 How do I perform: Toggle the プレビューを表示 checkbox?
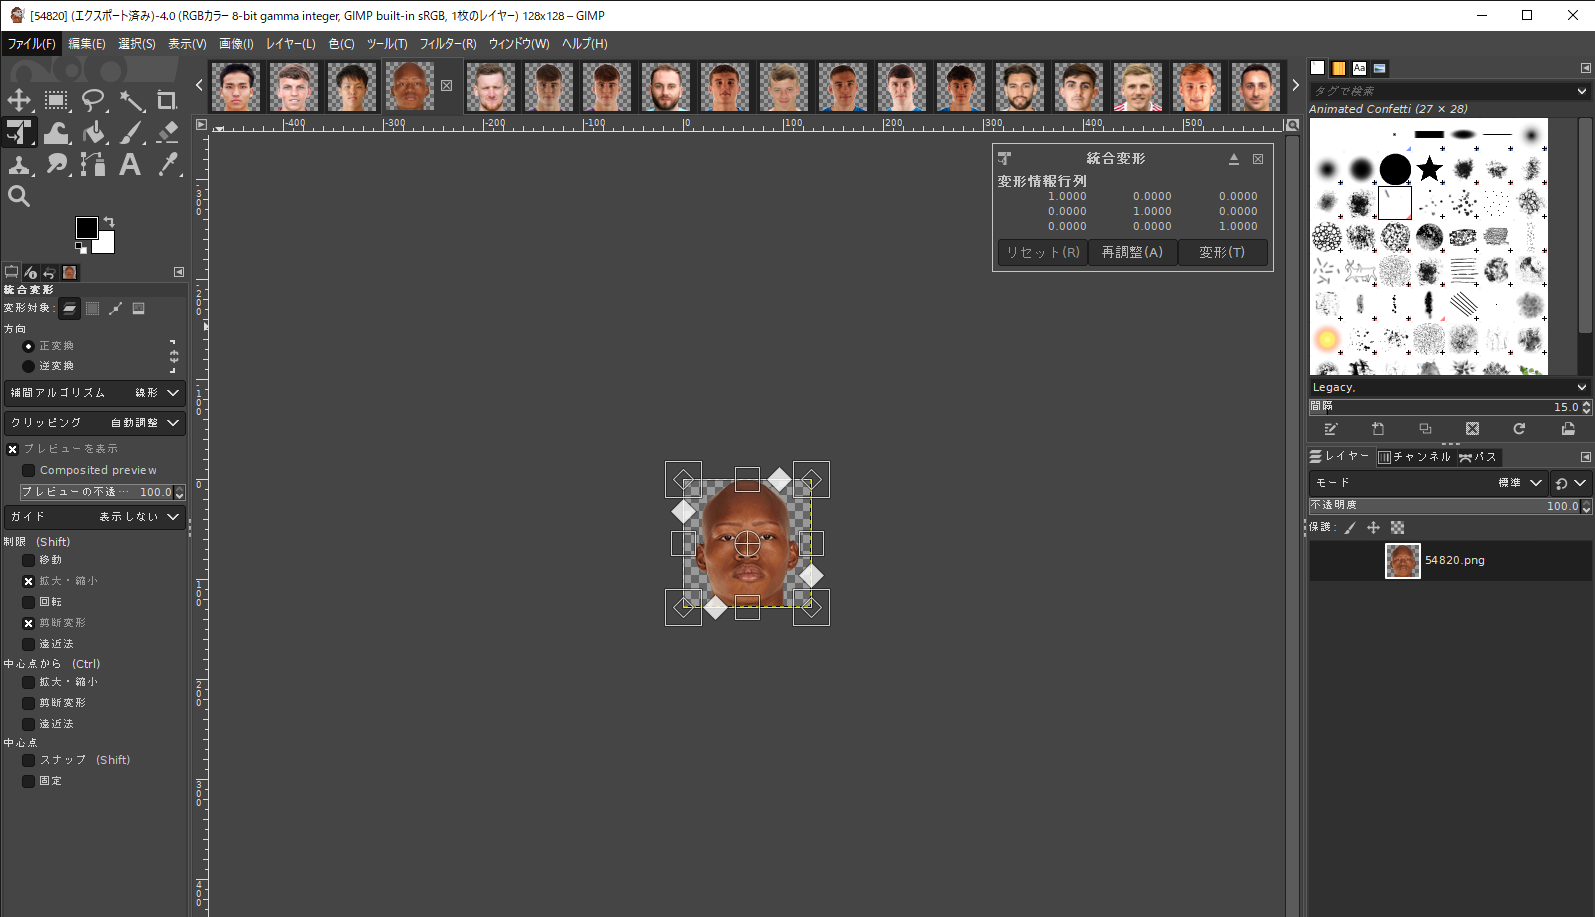(13, 449)
